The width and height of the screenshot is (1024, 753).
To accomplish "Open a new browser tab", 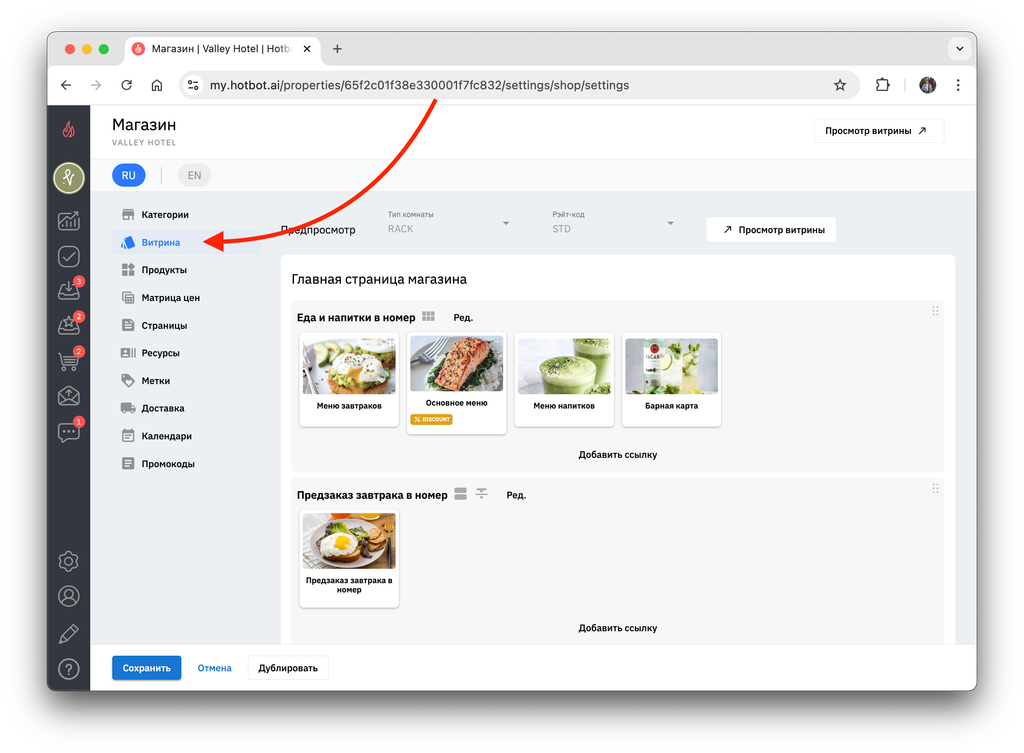I will pos(337,48).
